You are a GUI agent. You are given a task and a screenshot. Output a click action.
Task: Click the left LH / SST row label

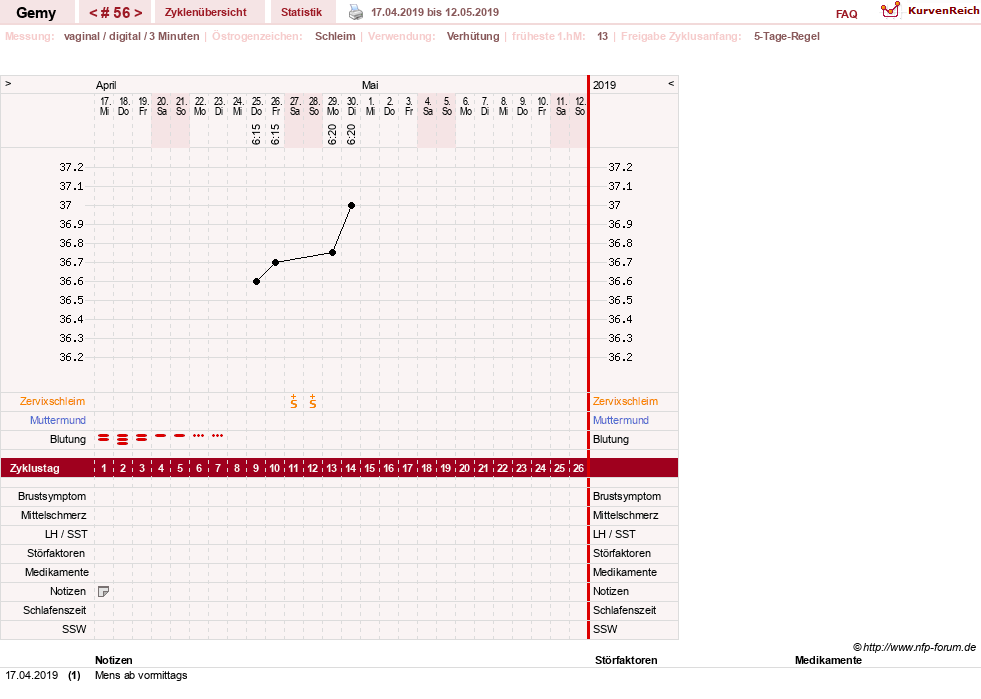(66, 534)
